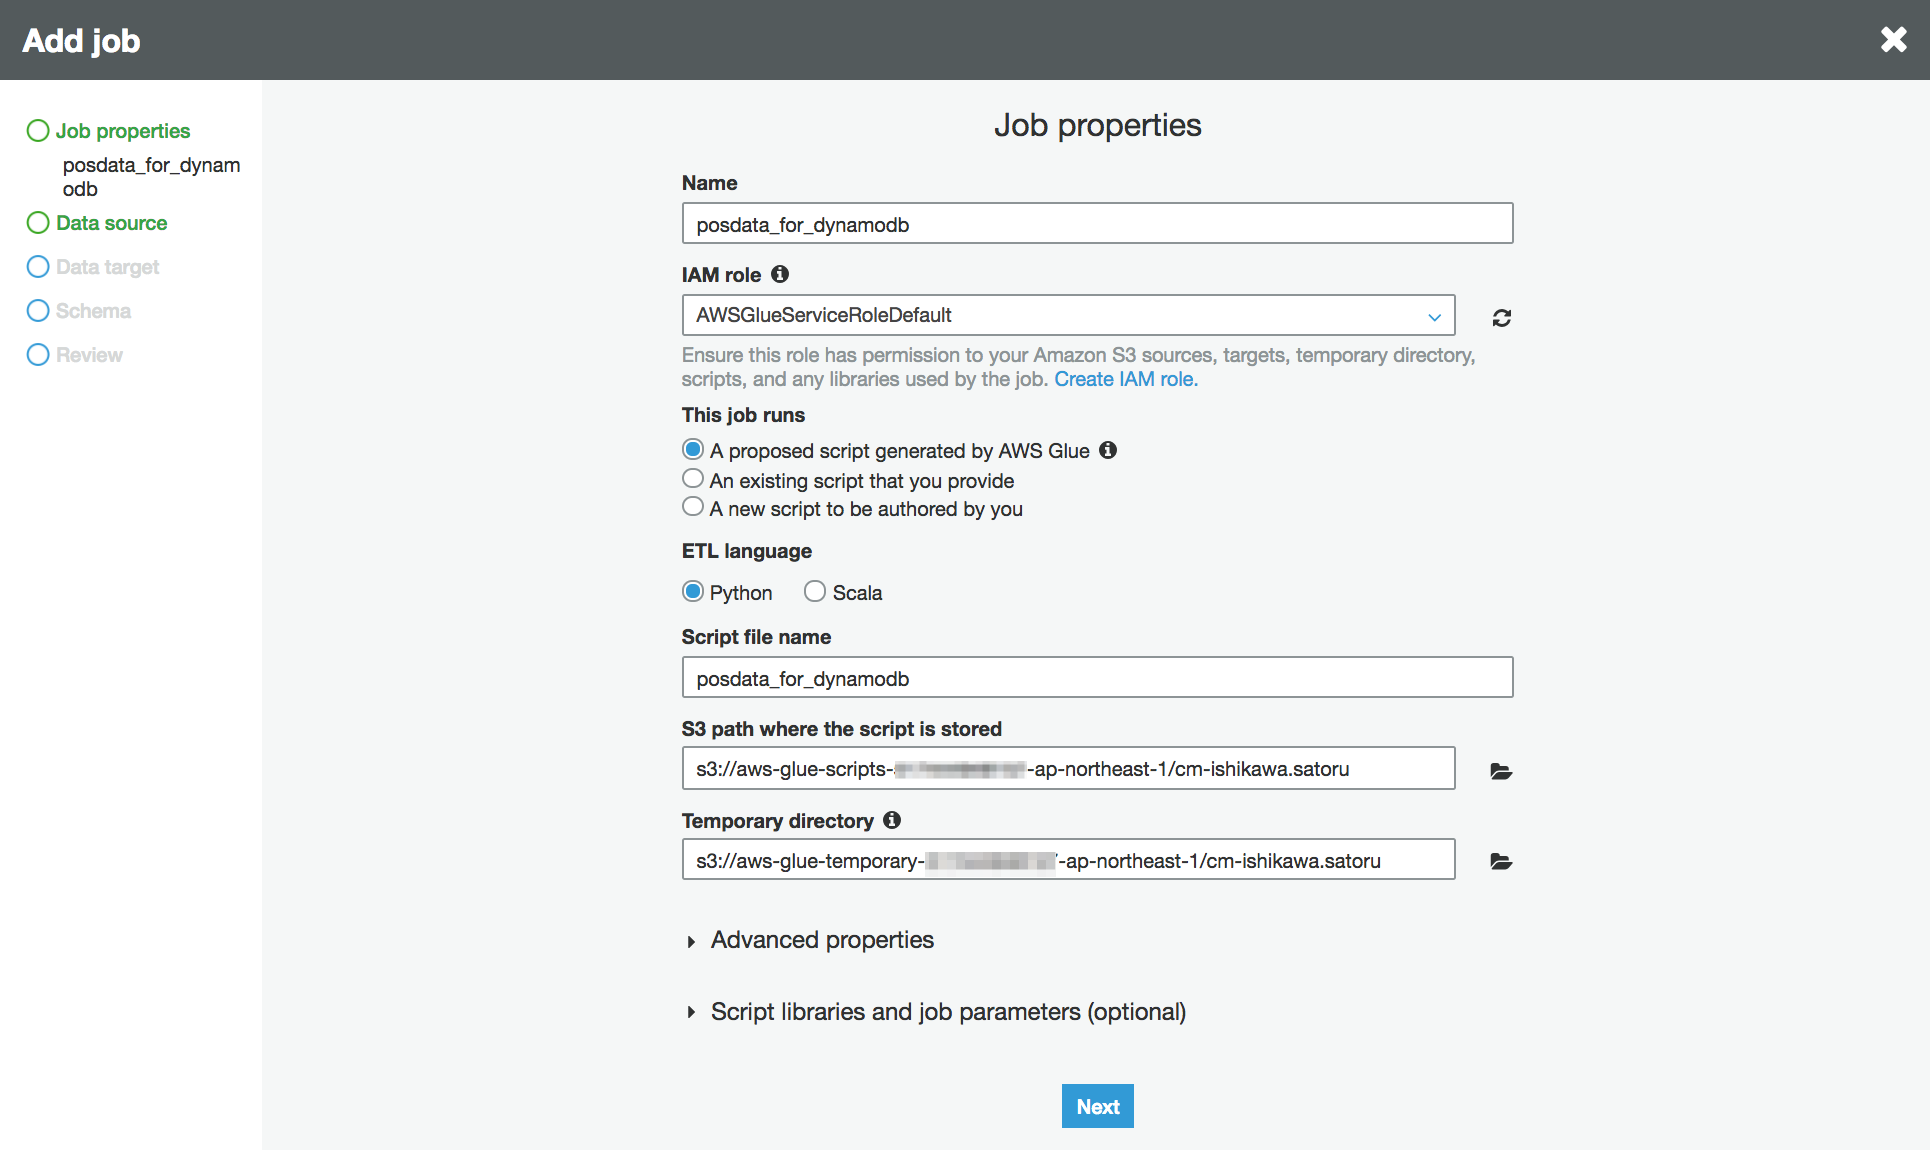The image size is (1930, 1150).
Task: Click the info icon beside proposed script option
Action: pyautogui.click(x=1108, y=450)
